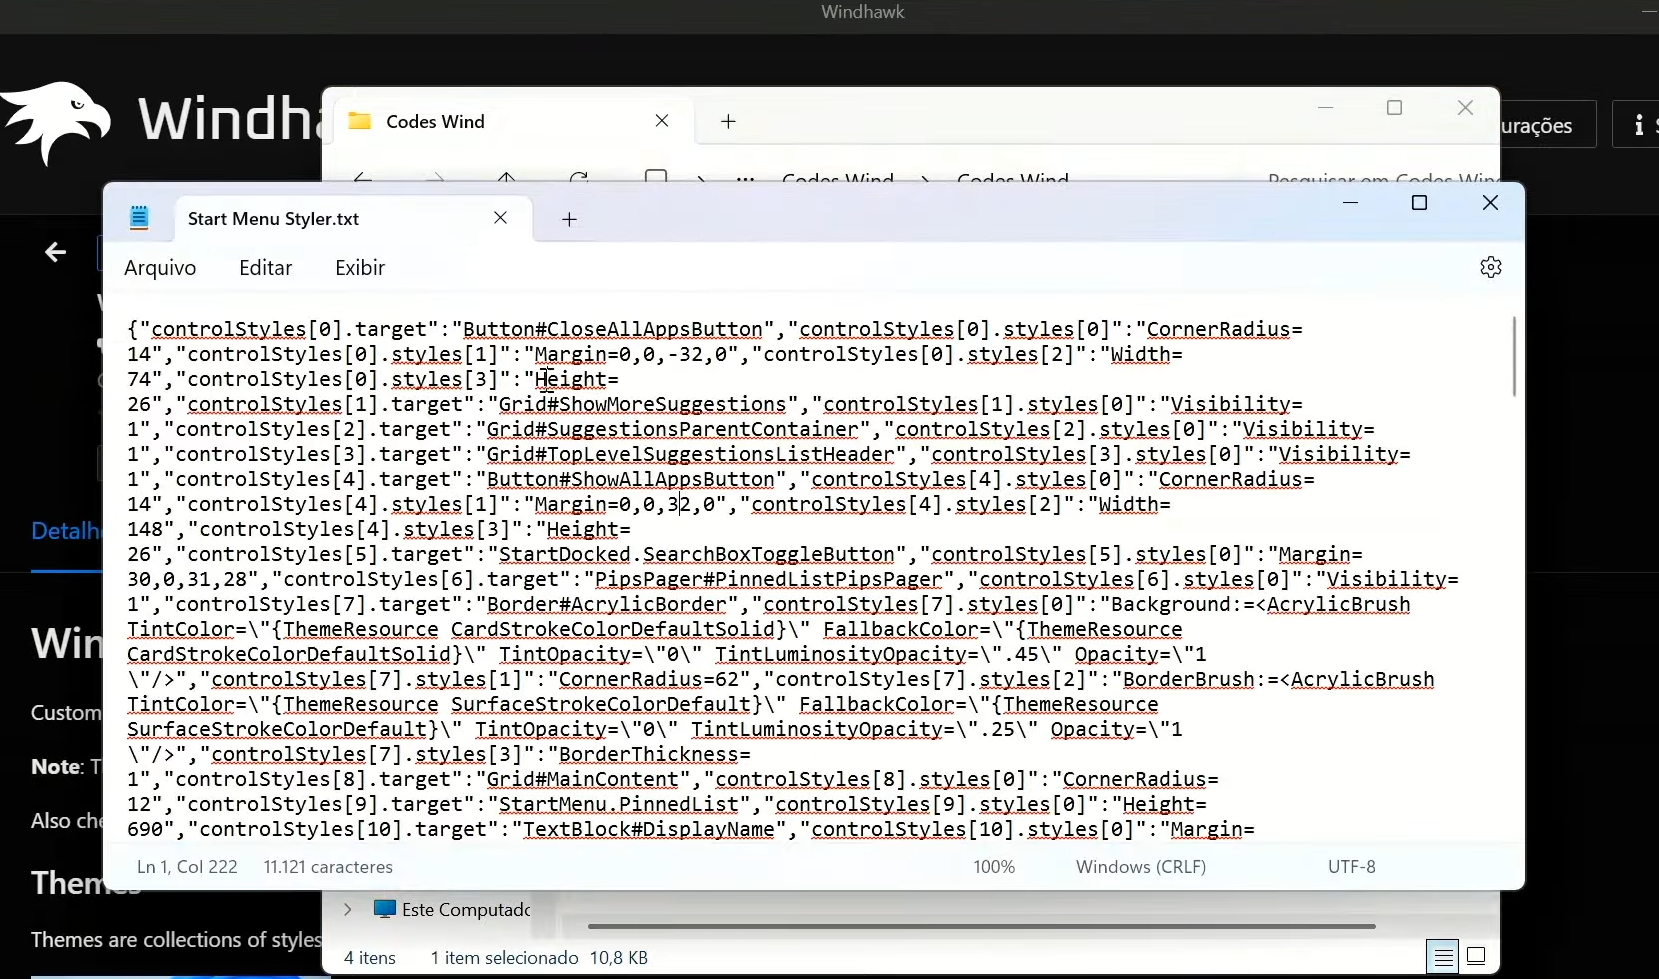Click the Explorer horizontal scrollbar
Screen dimensions: 1659x979
point(980,926)
